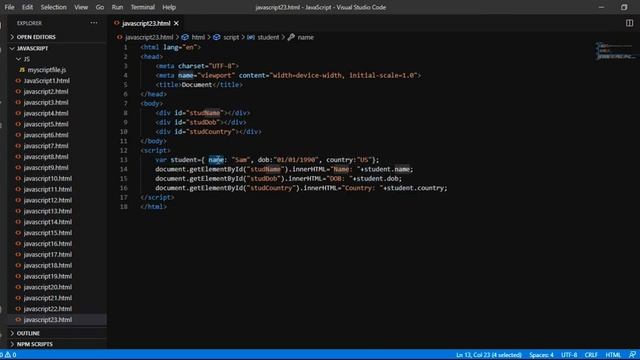Change indentation via Spaces: 4
Image resolution: width=640 pixels, height=360 pixels.
pos(541,355)
